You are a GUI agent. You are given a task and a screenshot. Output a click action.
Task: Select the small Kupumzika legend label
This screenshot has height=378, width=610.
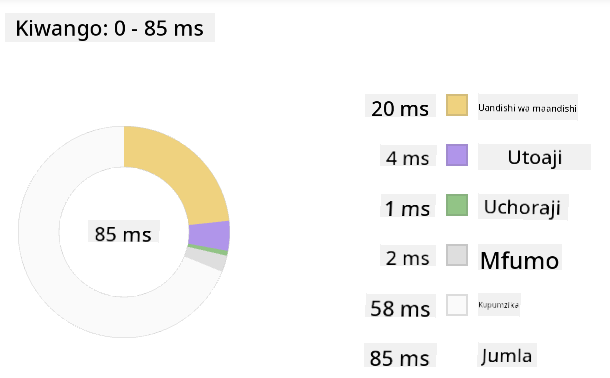point(499,304)
